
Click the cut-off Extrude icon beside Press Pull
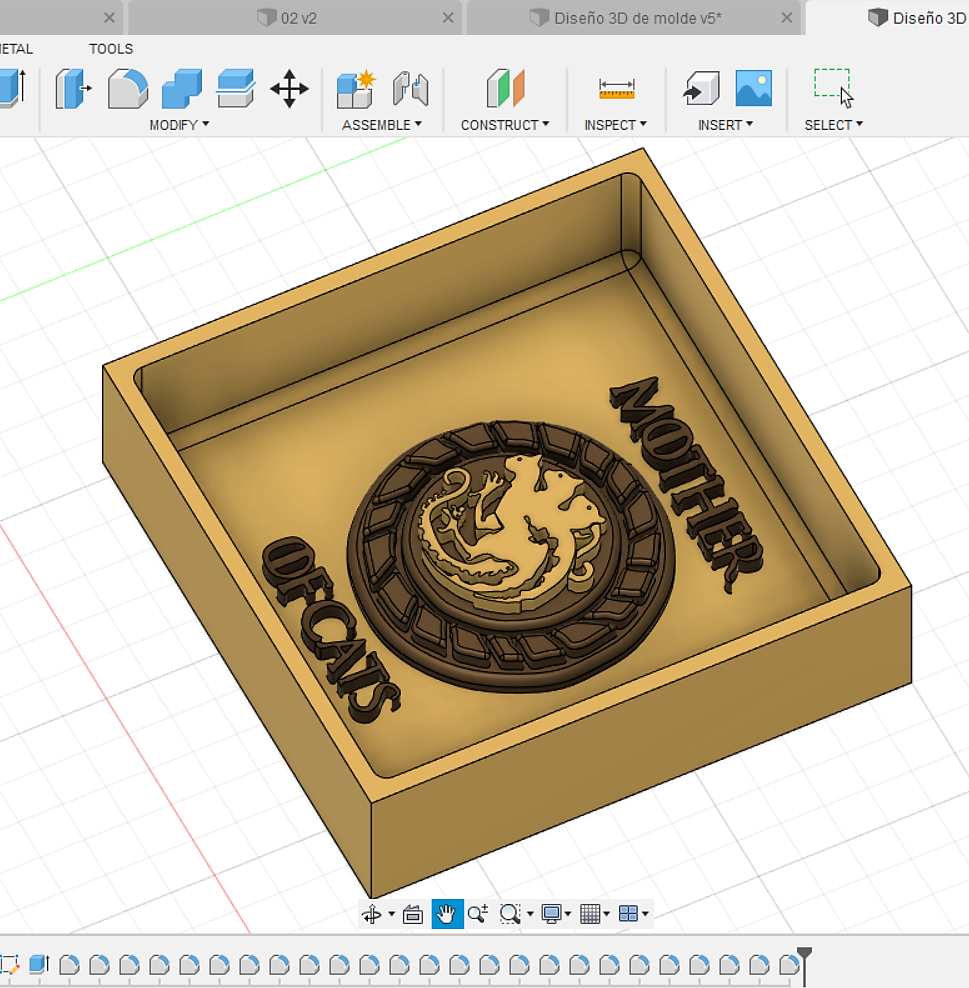pos(13,89)
